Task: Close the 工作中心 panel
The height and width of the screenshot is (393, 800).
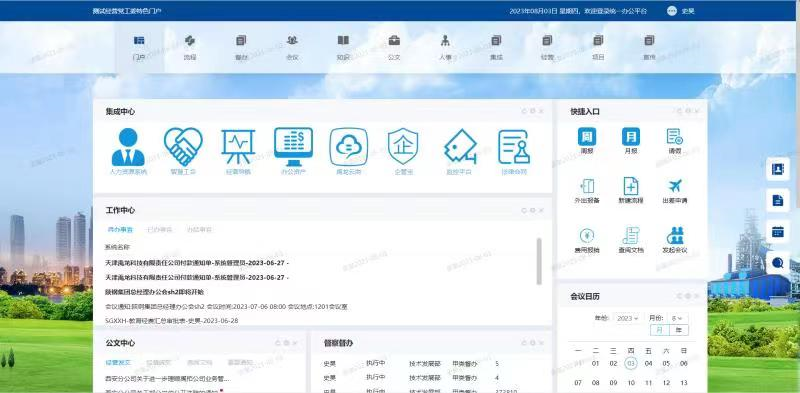Action: click(x=541, y=210)
